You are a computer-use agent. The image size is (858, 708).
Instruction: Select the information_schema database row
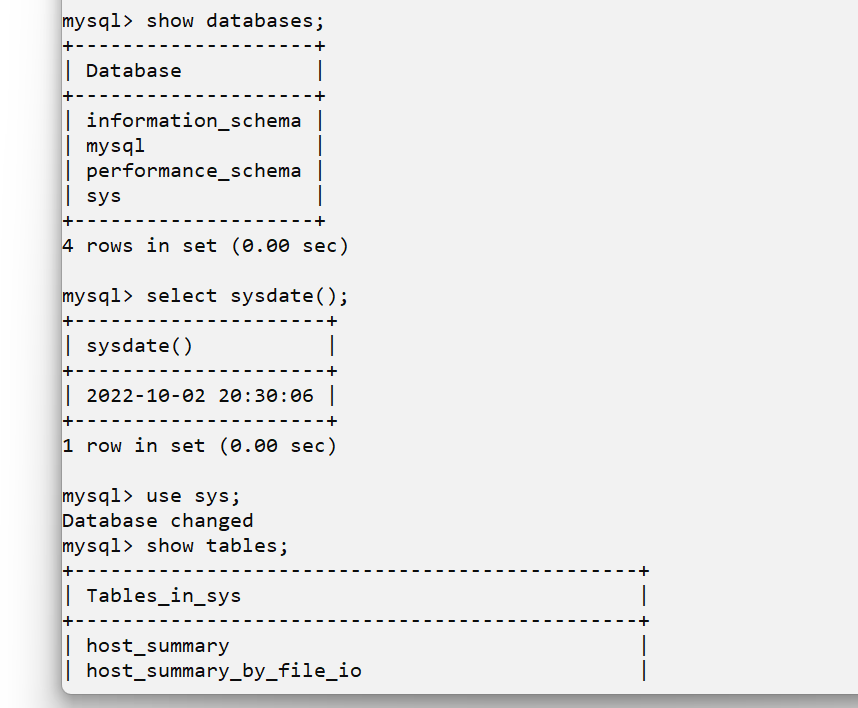click(x=193, y=121)
